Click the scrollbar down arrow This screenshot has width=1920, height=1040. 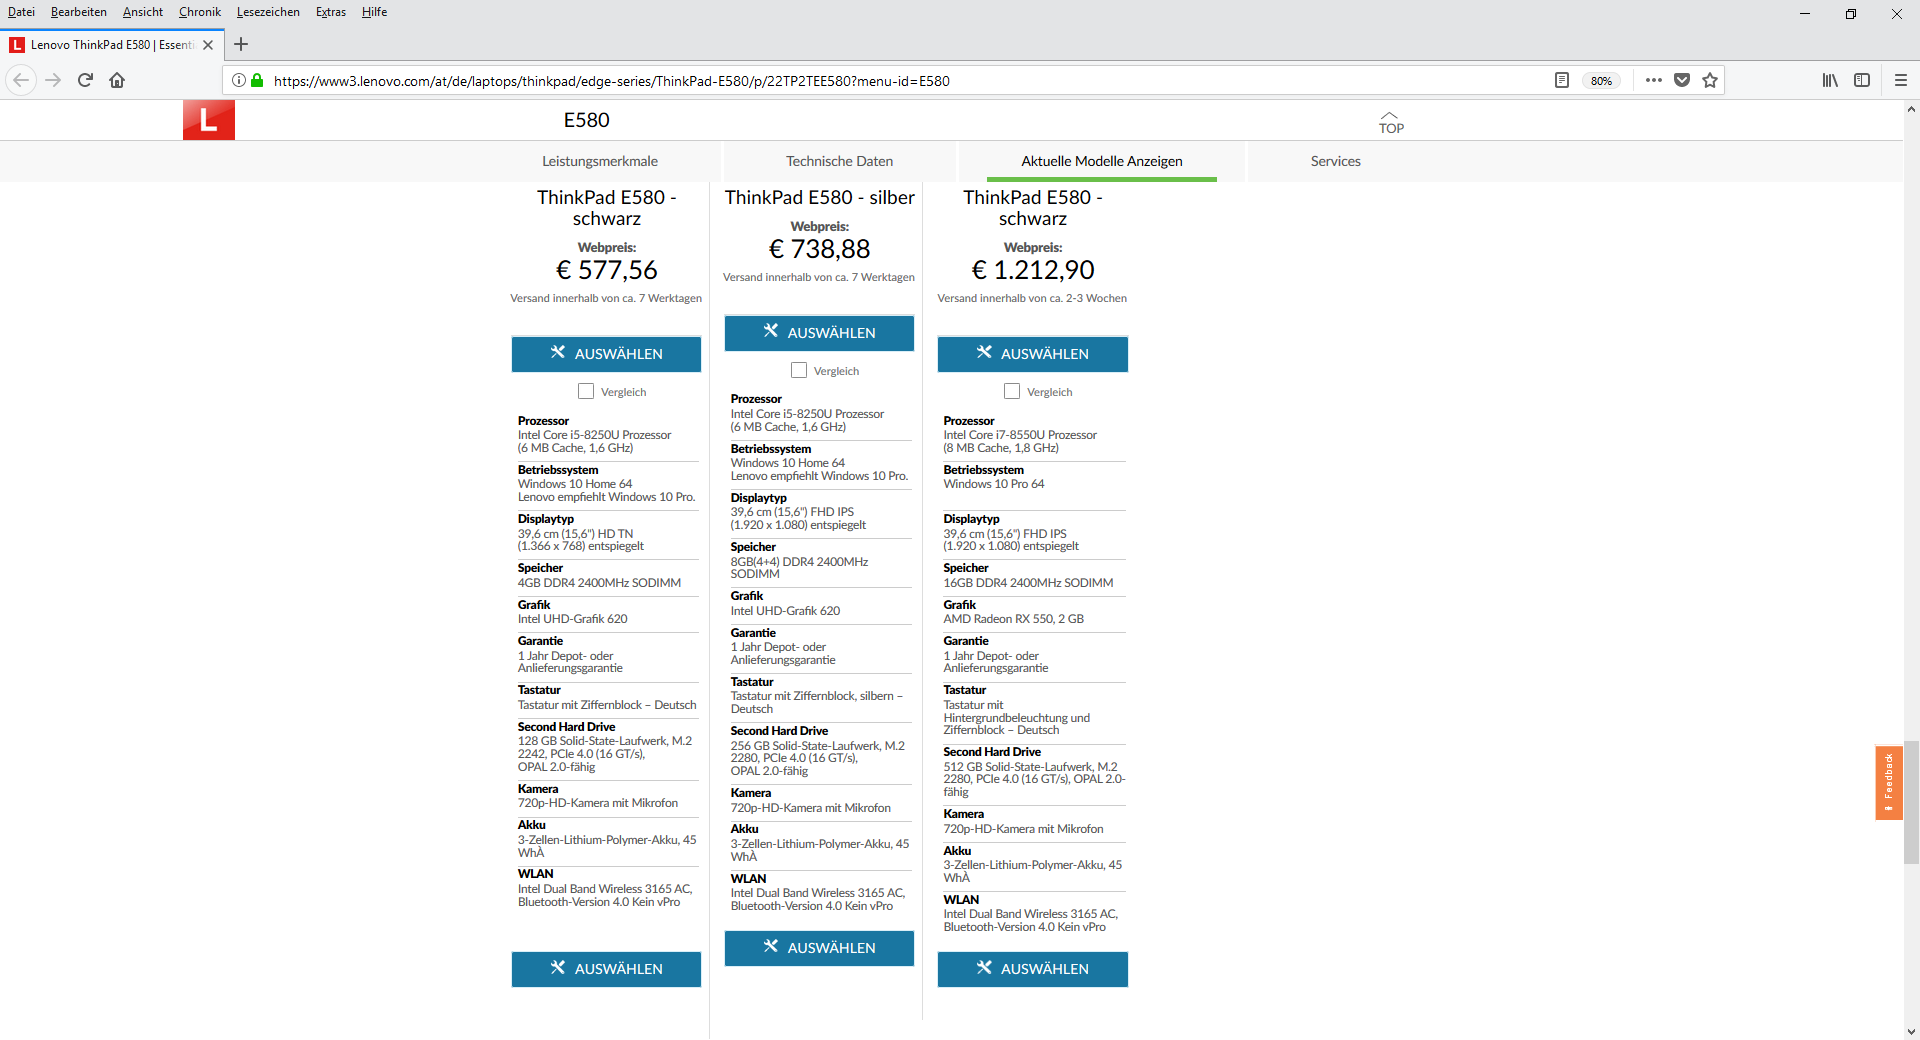tap(1911, 1031)
